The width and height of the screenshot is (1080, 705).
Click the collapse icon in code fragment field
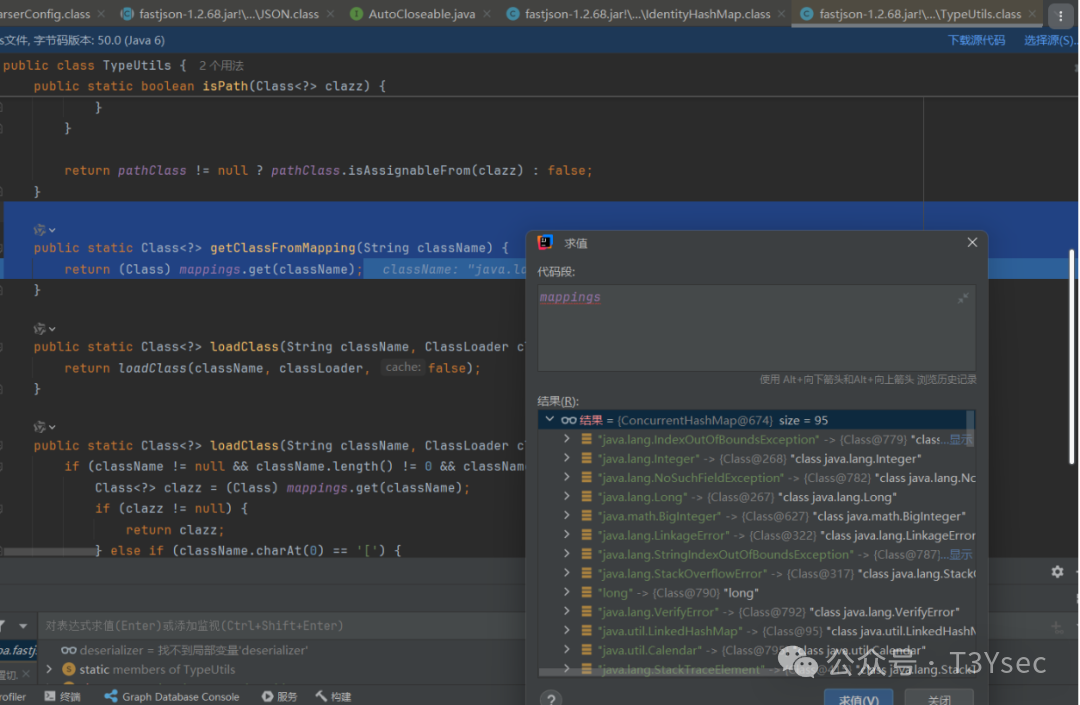click(963, 298)
